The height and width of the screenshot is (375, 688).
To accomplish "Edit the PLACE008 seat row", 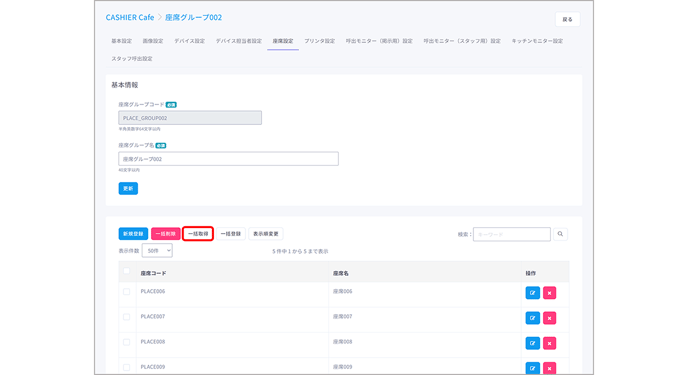I will 532,343.
